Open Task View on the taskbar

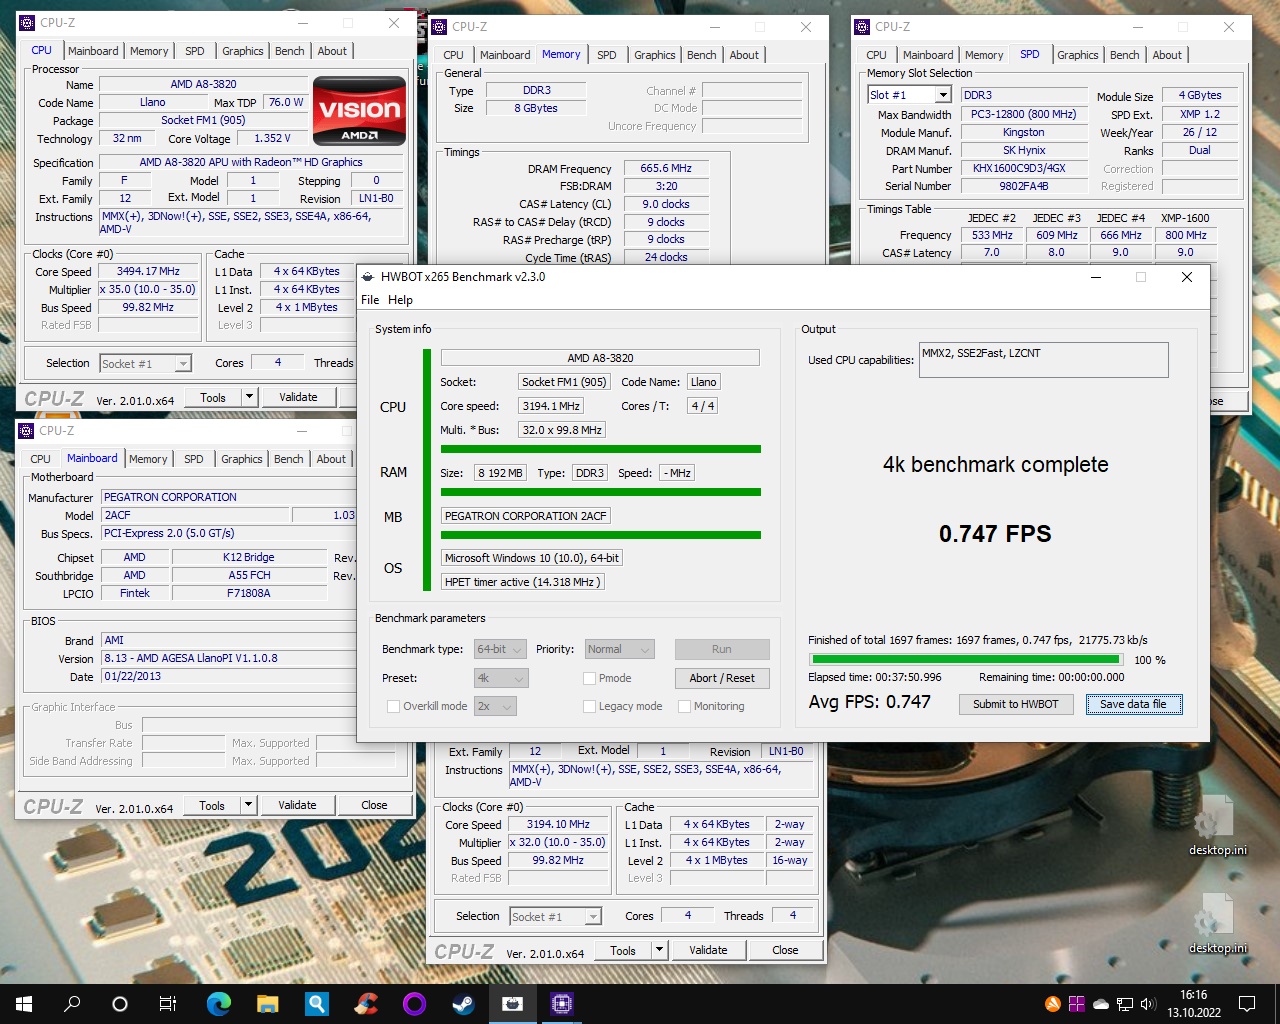click(x=168, y=1004)
